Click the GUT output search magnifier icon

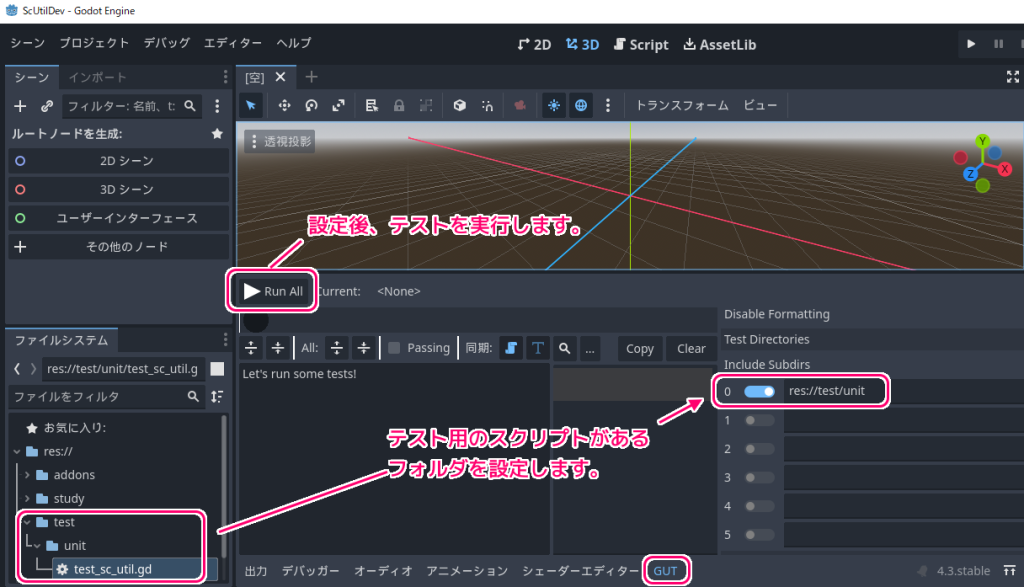pos(564,348)
